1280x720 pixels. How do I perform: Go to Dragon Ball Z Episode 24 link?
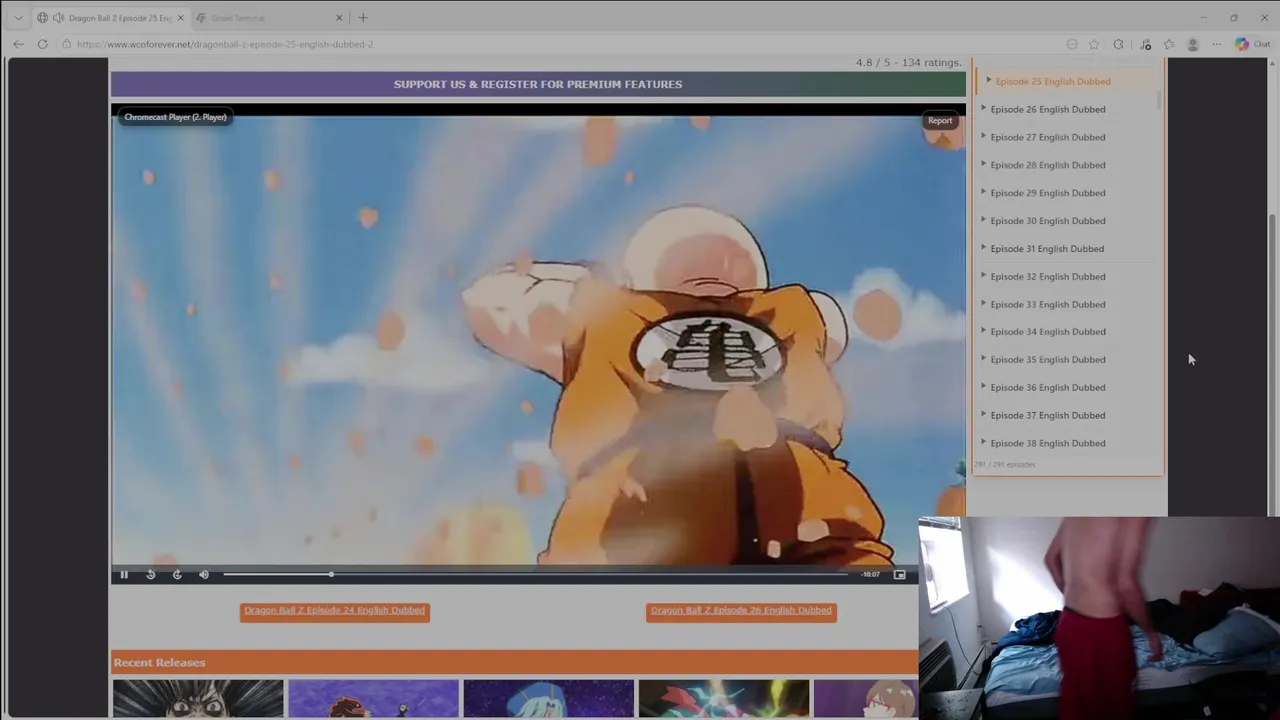point(335,610)
